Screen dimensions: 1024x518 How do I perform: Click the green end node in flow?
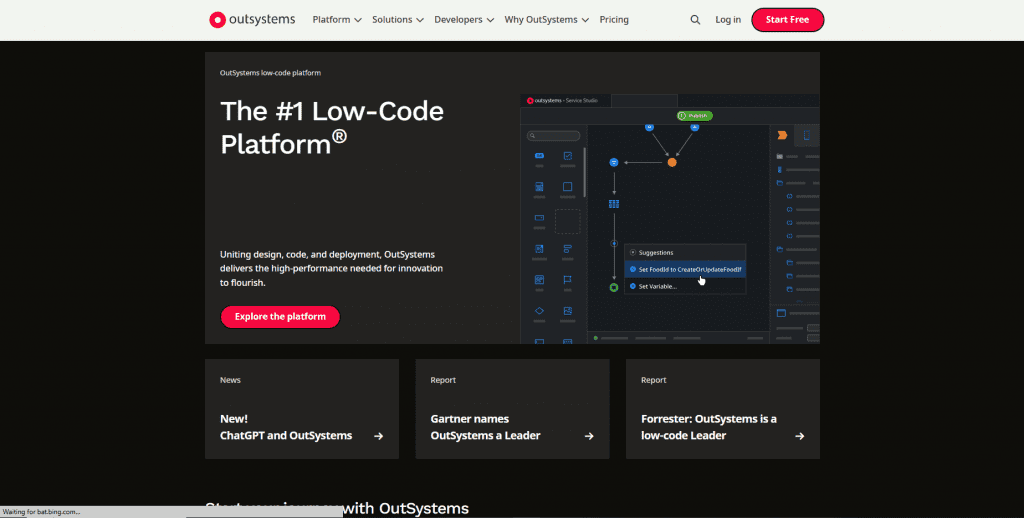(614, 287)
